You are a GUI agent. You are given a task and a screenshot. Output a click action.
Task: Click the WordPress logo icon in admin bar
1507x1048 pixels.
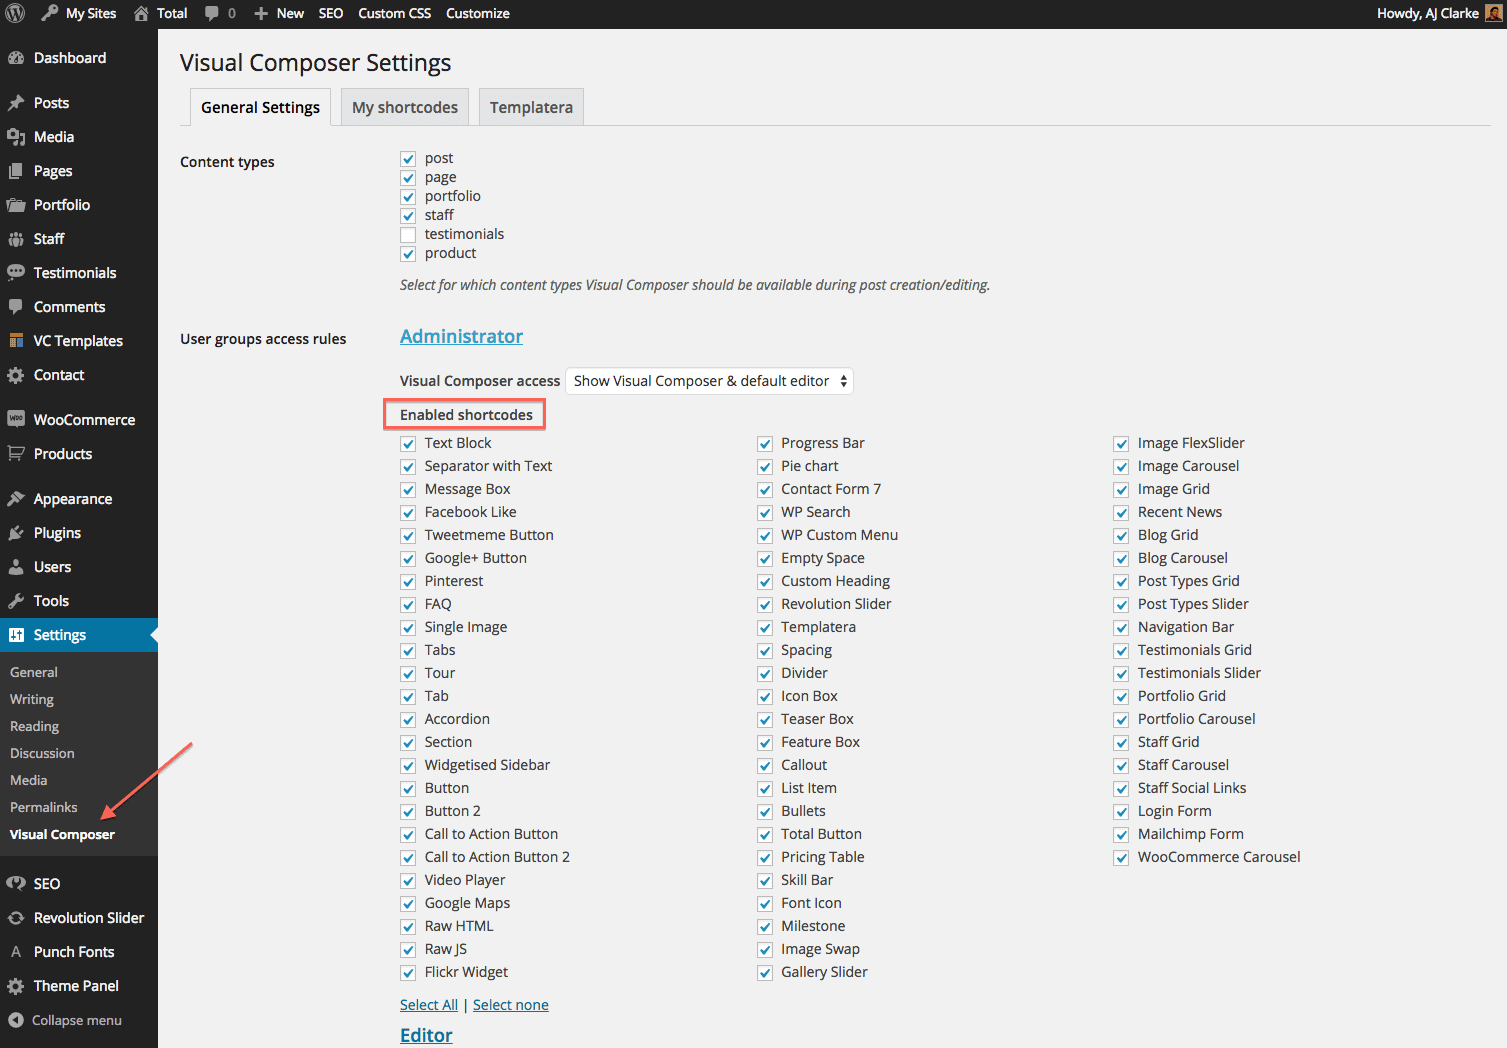(16, 13)
